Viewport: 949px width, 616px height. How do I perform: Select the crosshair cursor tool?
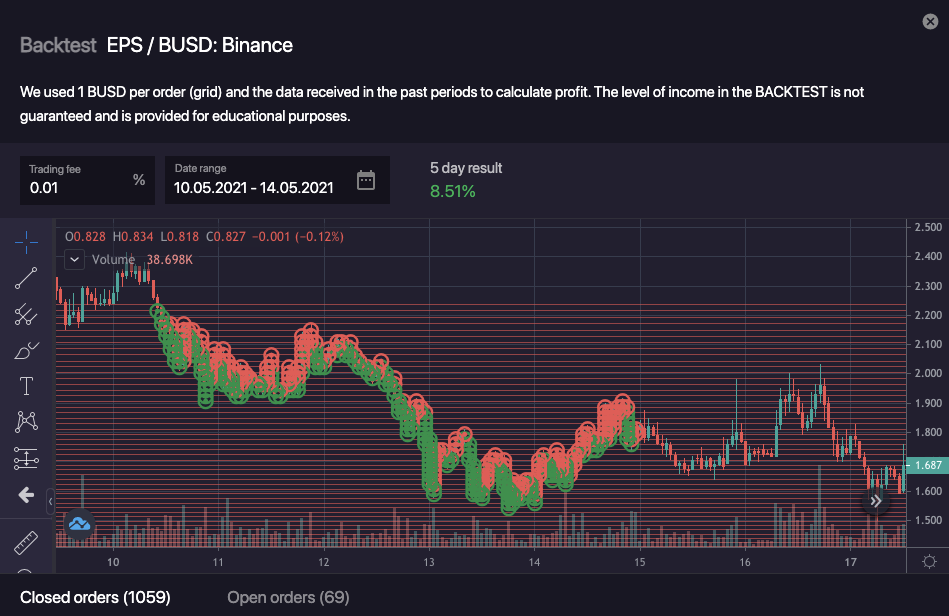point(26,241)
